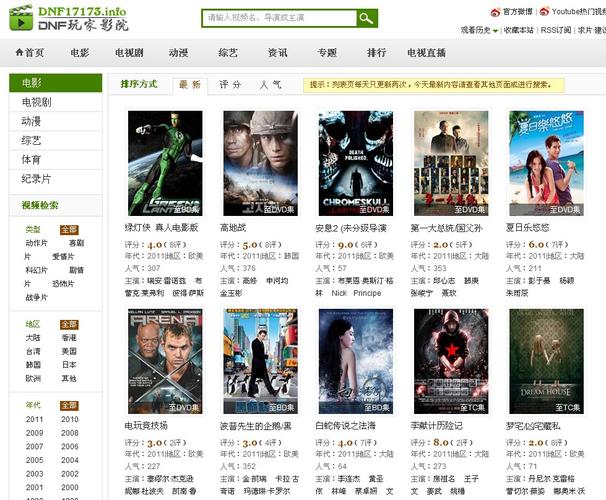
Task: Expand the 观看历史 watch history dropdown
Action: pyautogui.click(x=479, y=31)
